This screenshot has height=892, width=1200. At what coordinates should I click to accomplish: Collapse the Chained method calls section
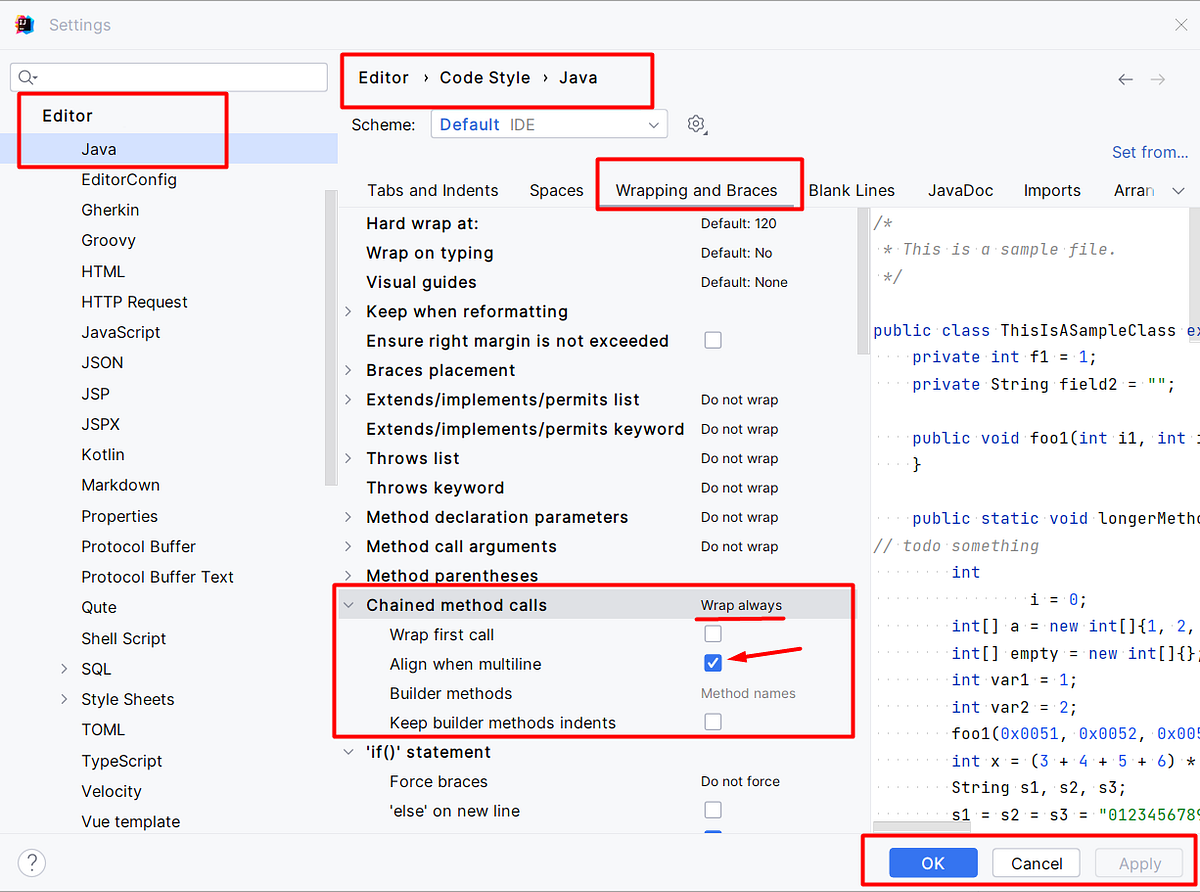[348, 604]
